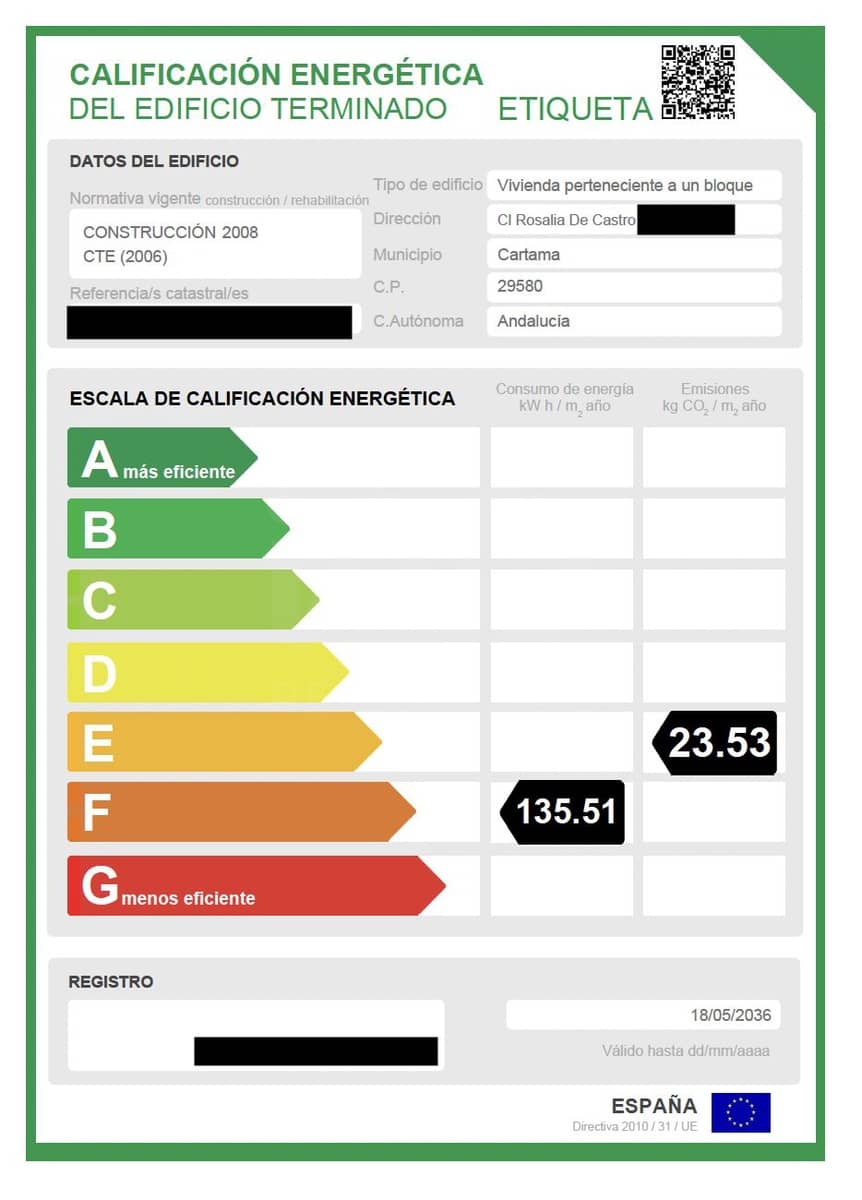Click the yellow D rating arrow

[208, 672]
